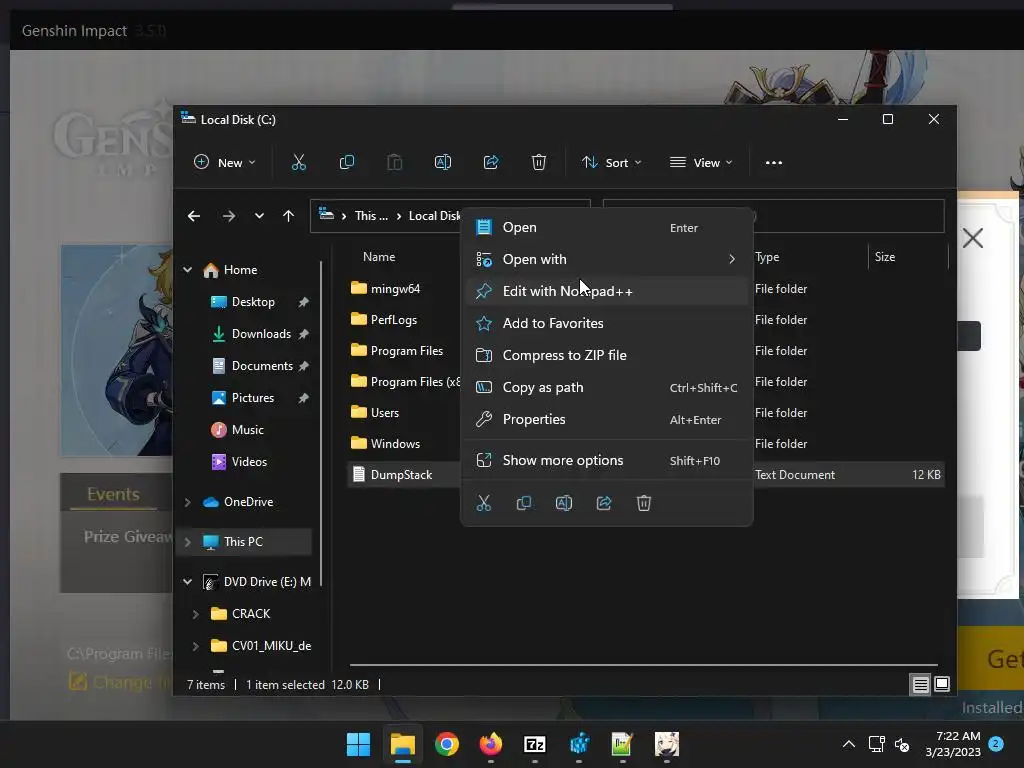Choose Open in context menu

[607, 227]
